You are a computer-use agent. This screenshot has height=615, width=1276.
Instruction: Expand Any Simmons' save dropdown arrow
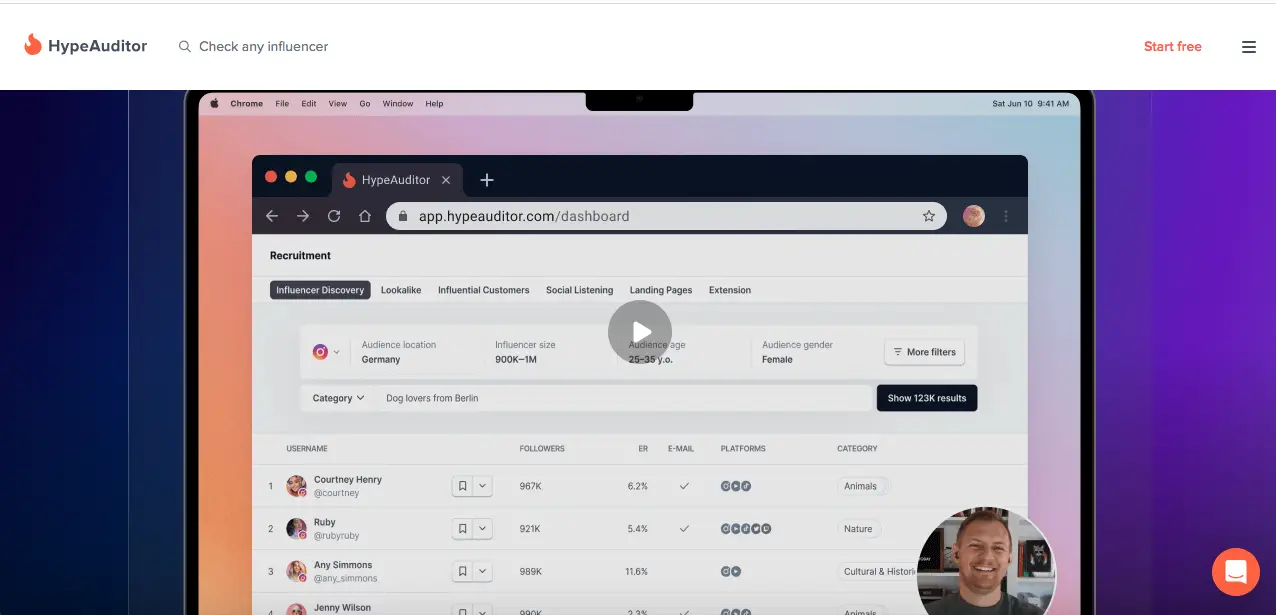coord(482,571)
